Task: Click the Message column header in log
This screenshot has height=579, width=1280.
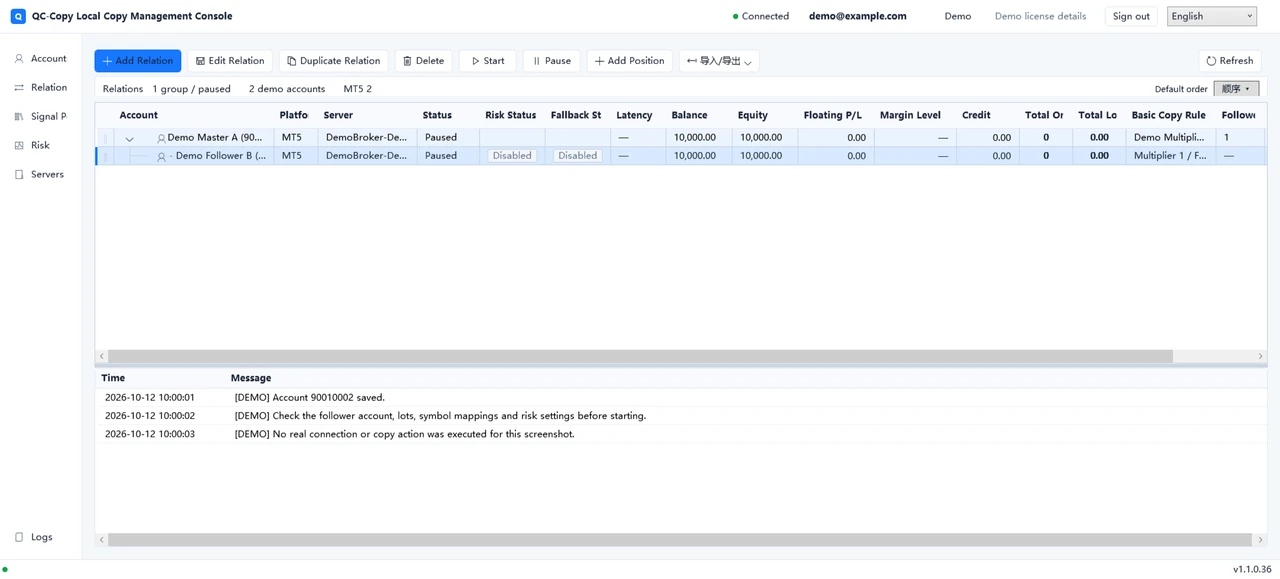Action: click(x=251, y=378)
